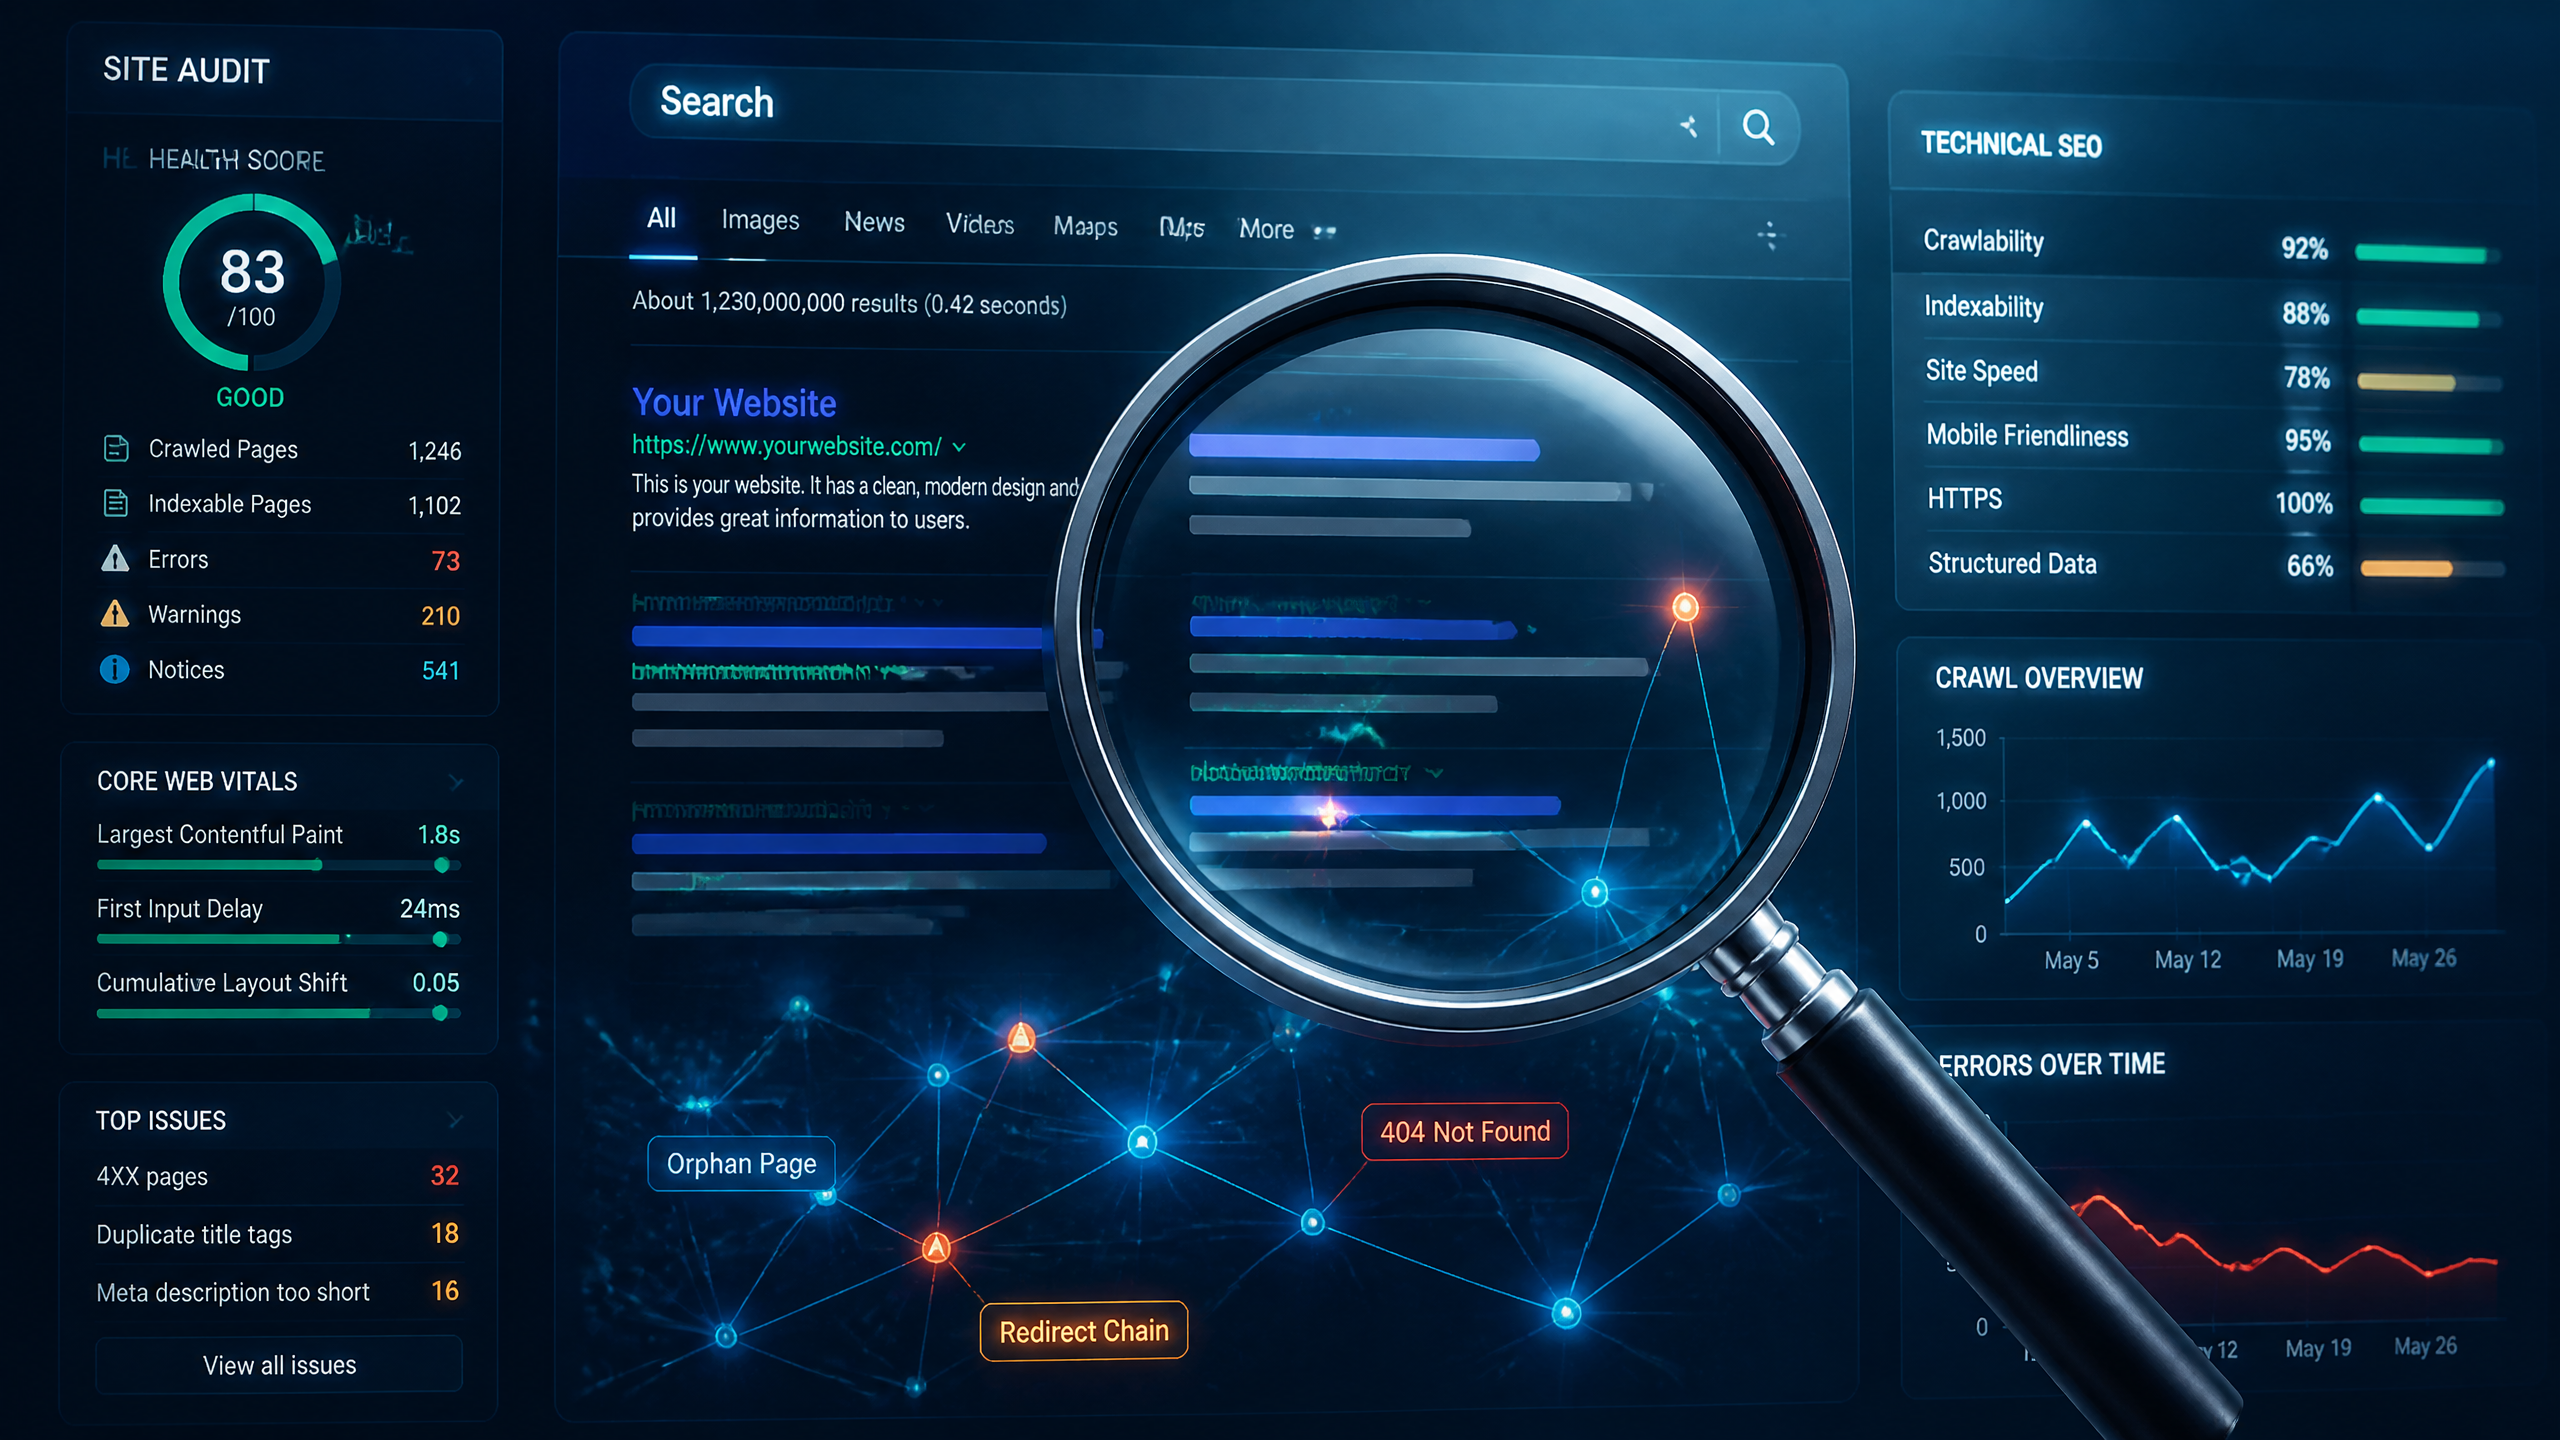Switch to the News tab
Screen dimensions: 2560x1440
(x=874, y=222)
